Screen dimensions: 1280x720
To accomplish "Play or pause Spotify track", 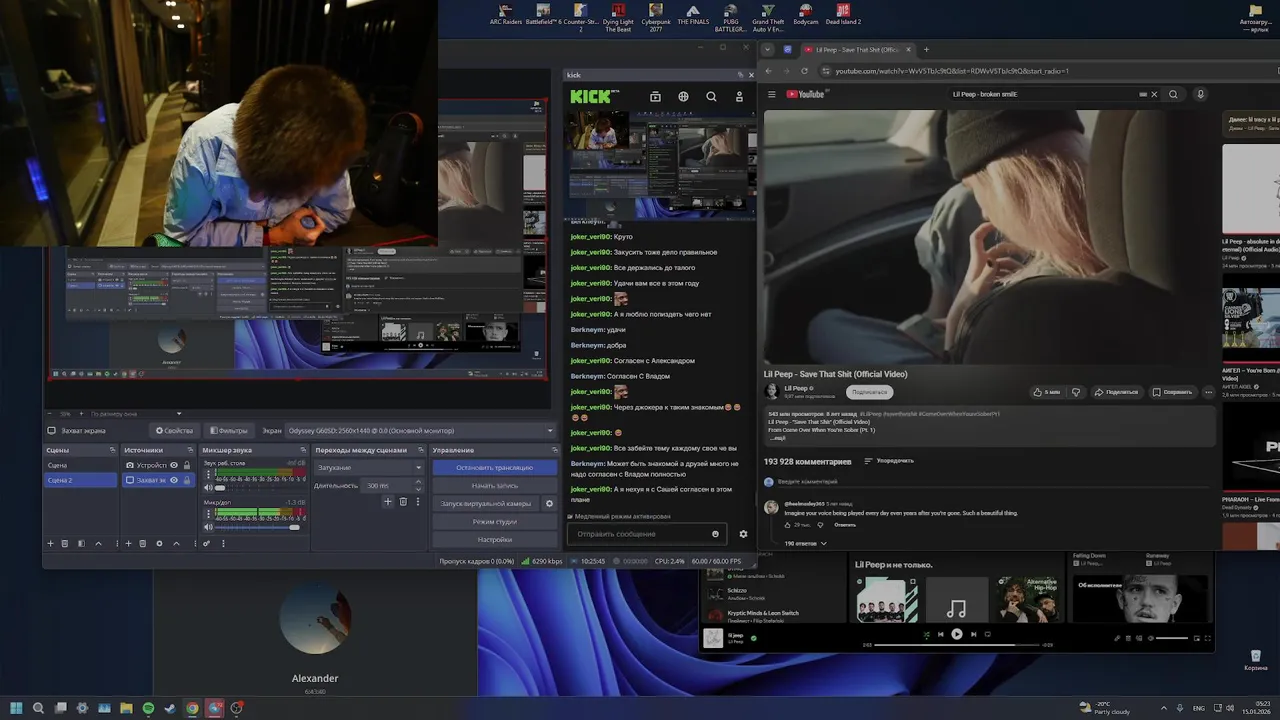I will (x=957, y=634).
